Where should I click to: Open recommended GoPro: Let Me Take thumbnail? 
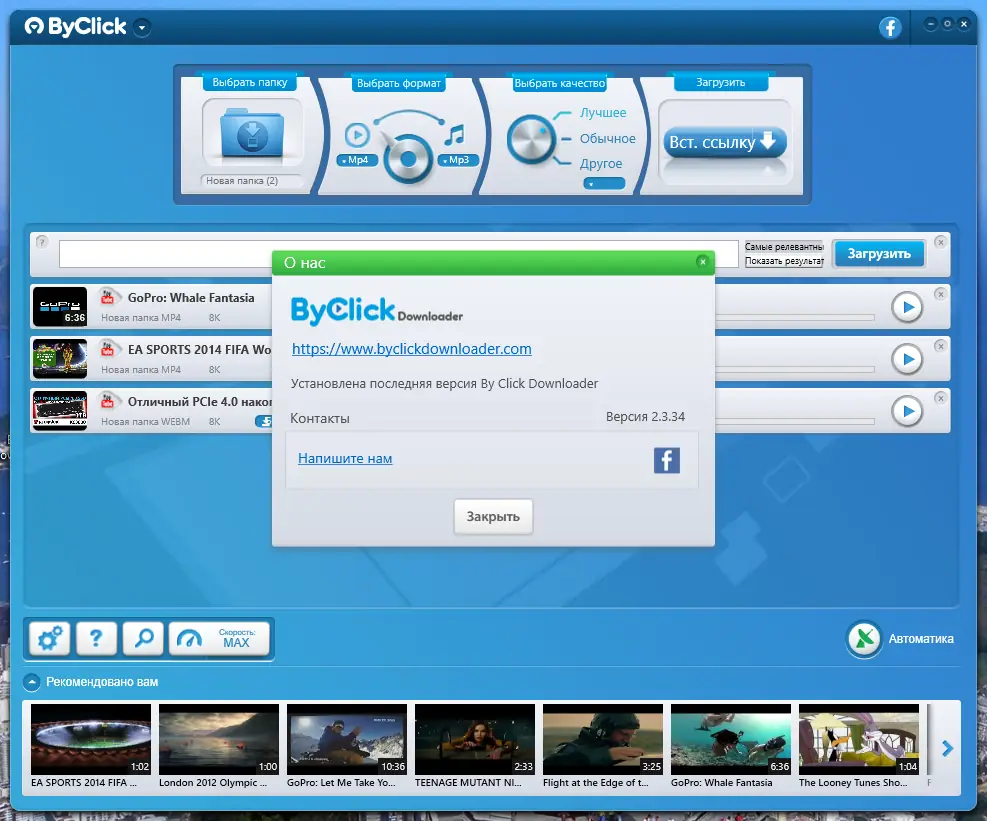click(347, 739)
